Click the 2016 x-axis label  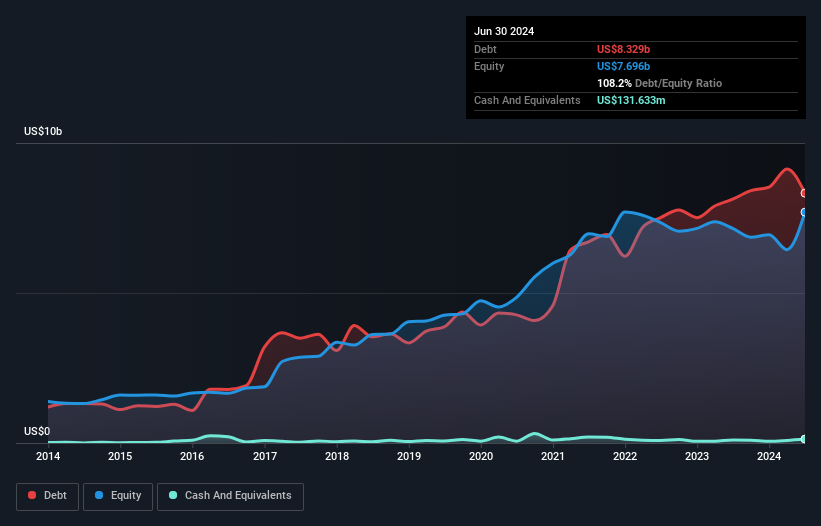[x=192, y=456]
